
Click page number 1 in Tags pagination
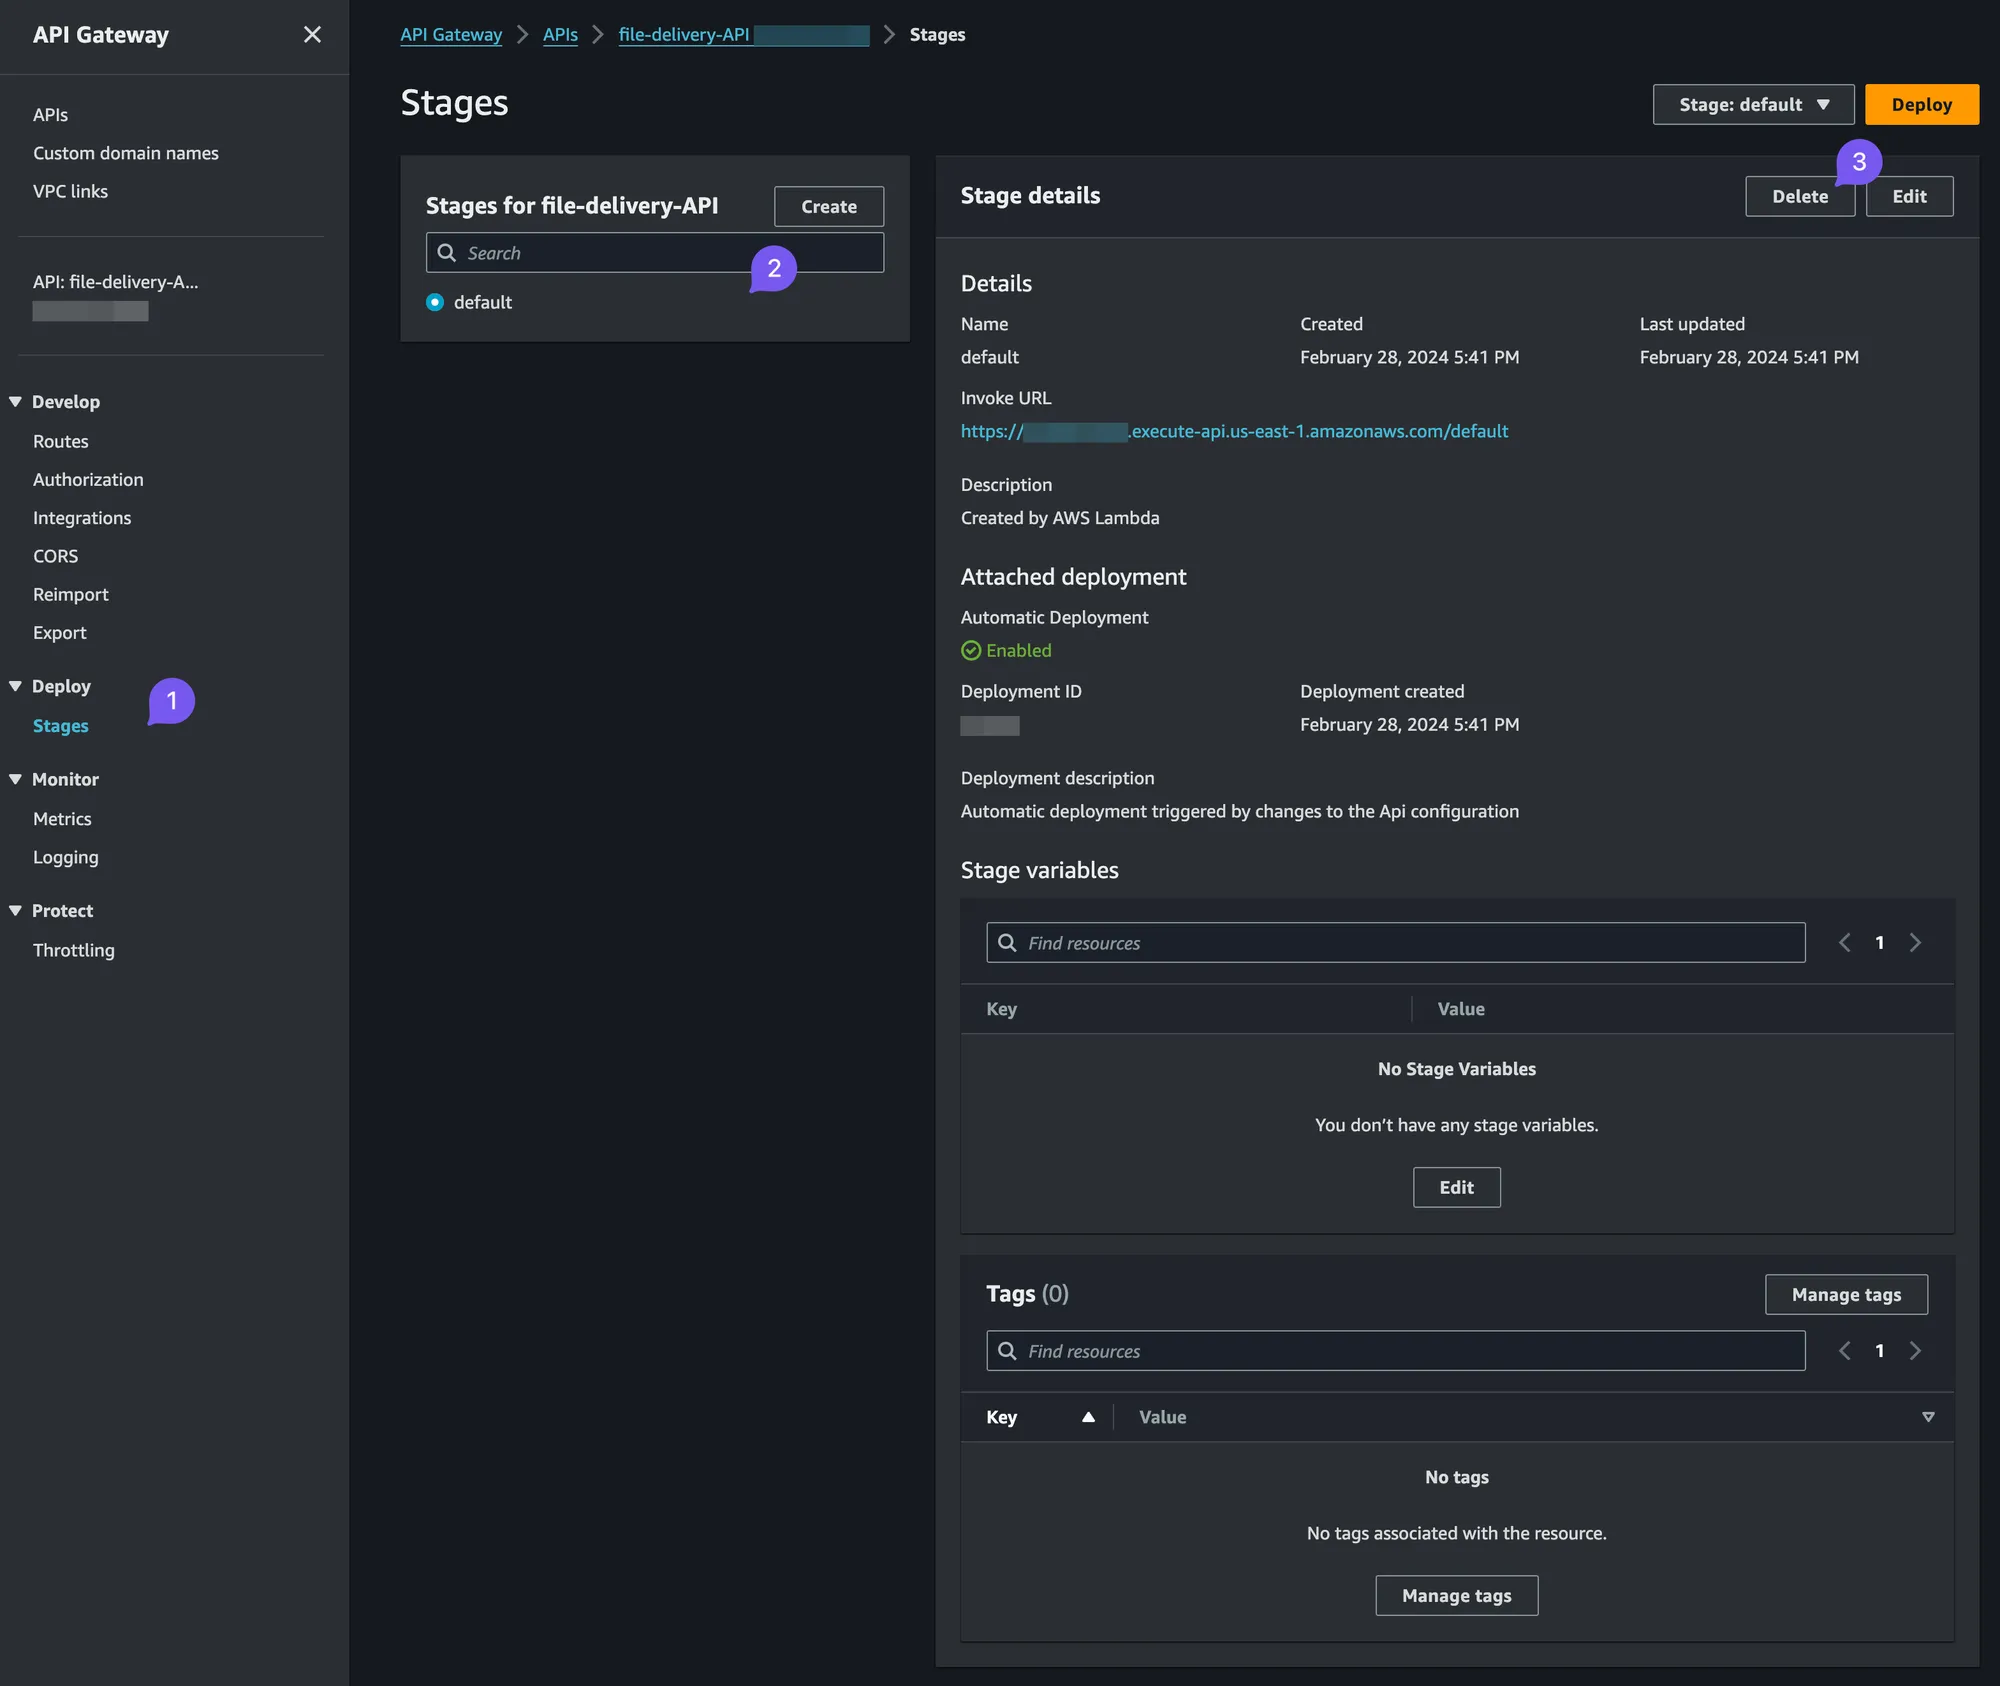click(1879, 1351)
